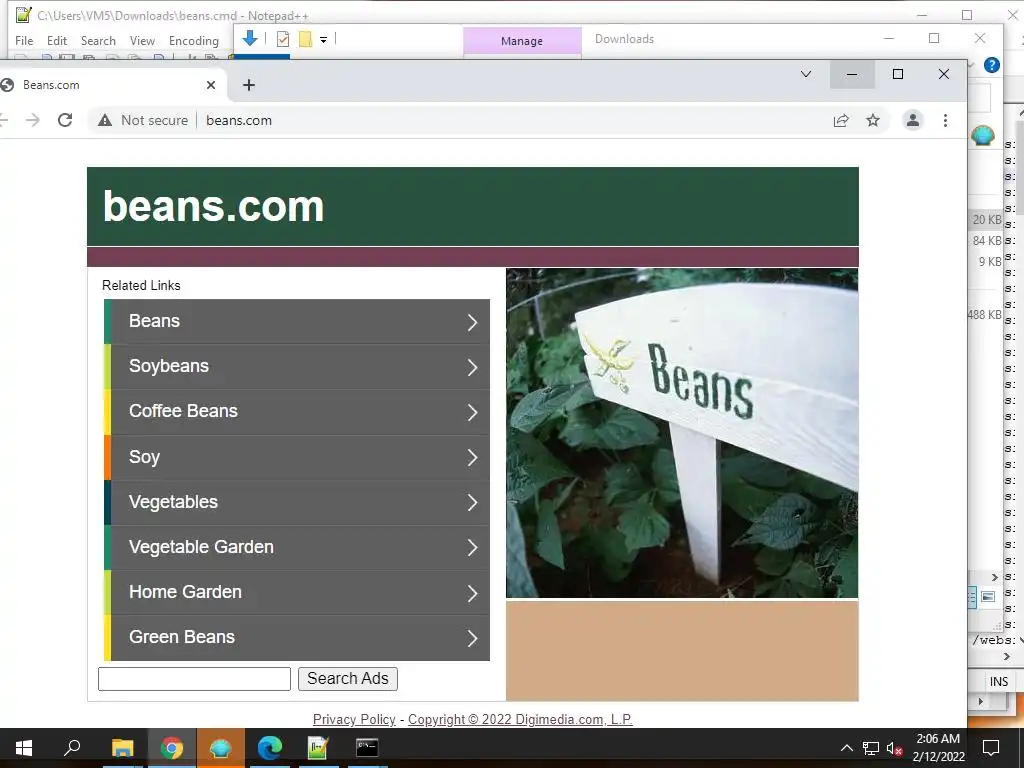The image size is (1024, 768).
Task: Show hidden system tray icons
Action: [x=846, y=748]
